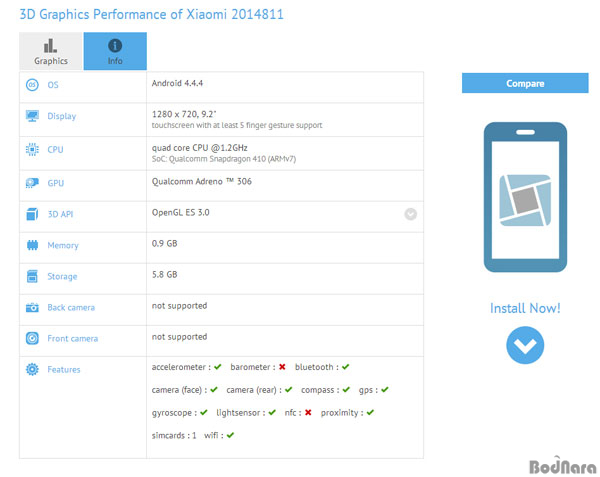Click the Memory chip icon

[x=32, y=245]
